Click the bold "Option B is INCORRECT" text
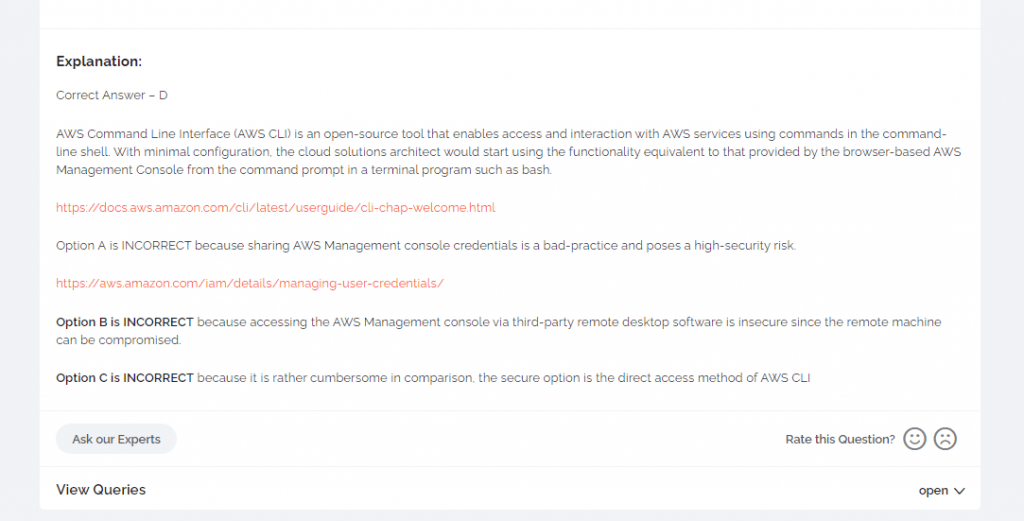This screenshot has height=521, width=1024. [x=125, y=322]
